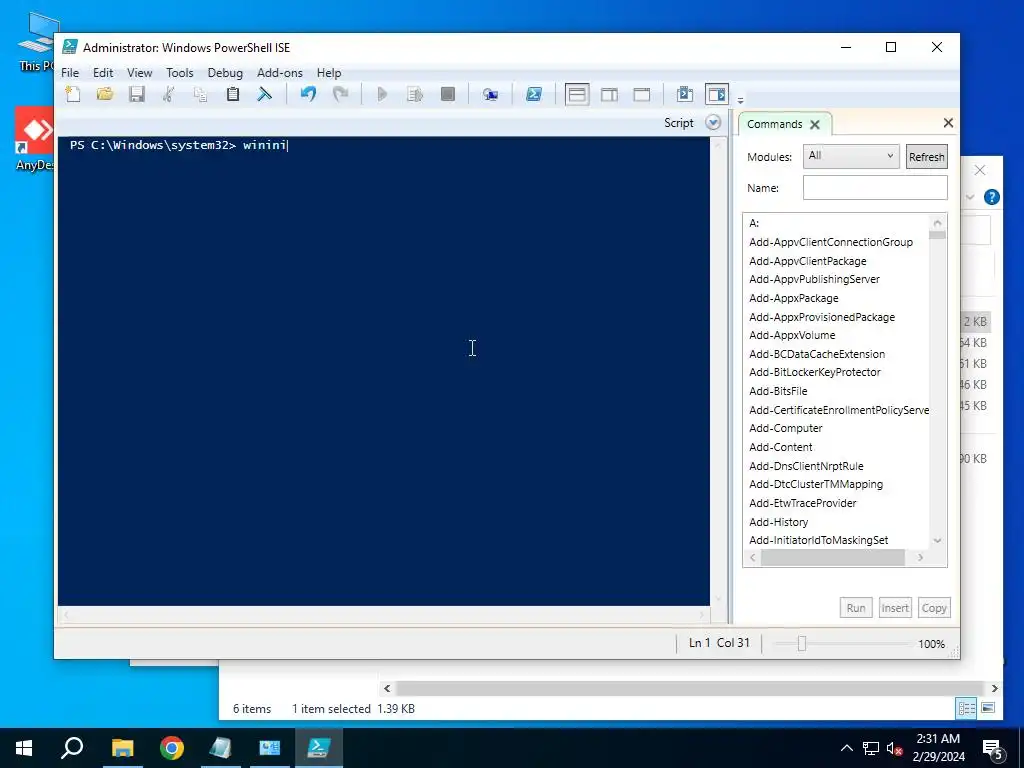Toggle the Show Command Window icon
The height and width of the screenshot is (768, 1024).
tap(684, 95)
